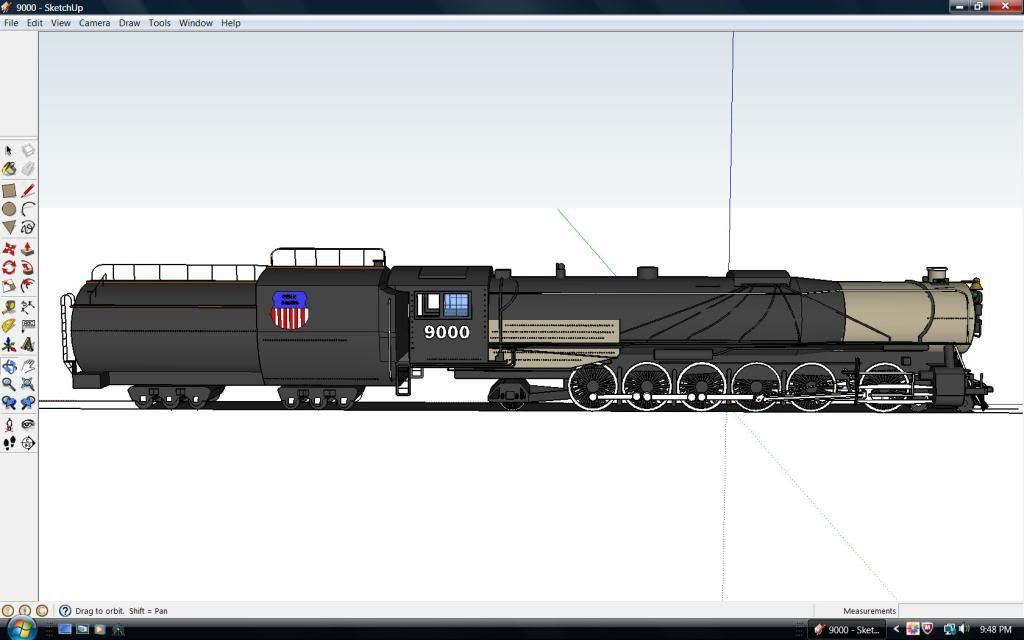Viewport: 1024px width, 640px height.
Task: Select the Push/Pull tool
Action: coord(27,249)
